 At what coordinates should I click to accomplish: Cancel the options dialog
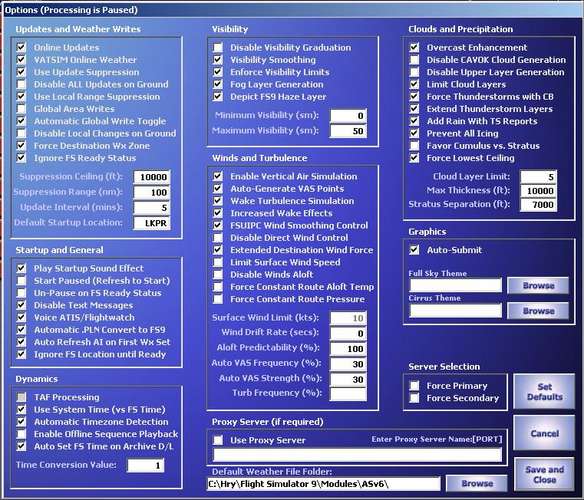(545, 433)
